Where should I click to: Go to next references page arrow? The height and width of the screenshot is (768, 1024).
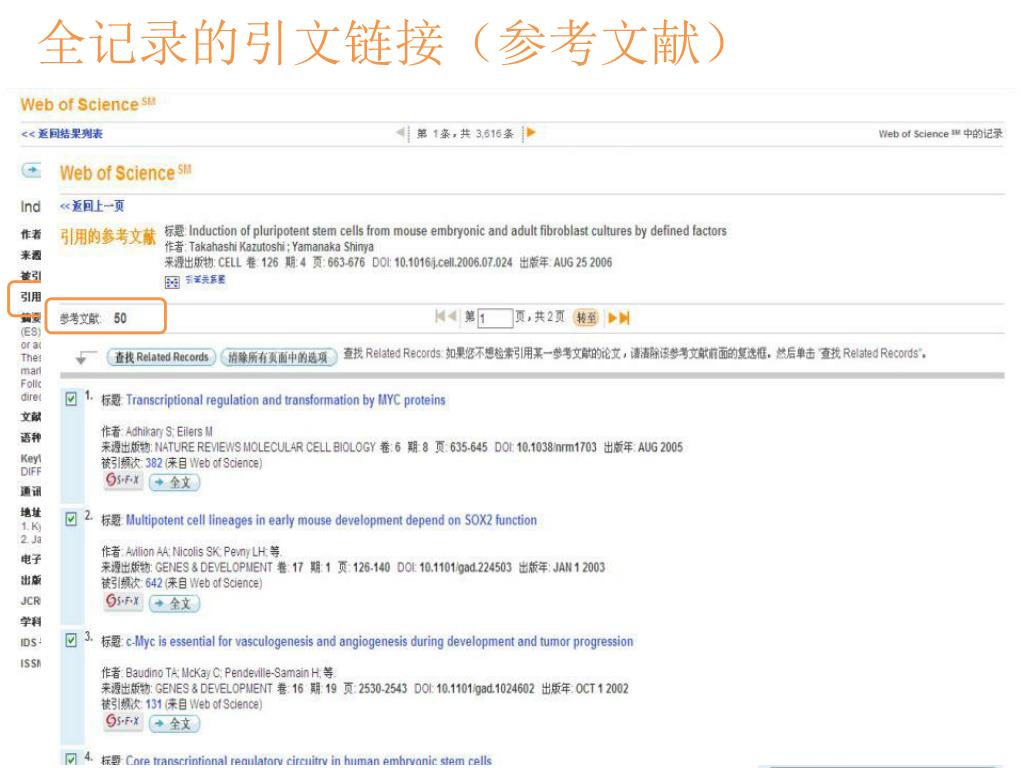(x=612, y=318)
